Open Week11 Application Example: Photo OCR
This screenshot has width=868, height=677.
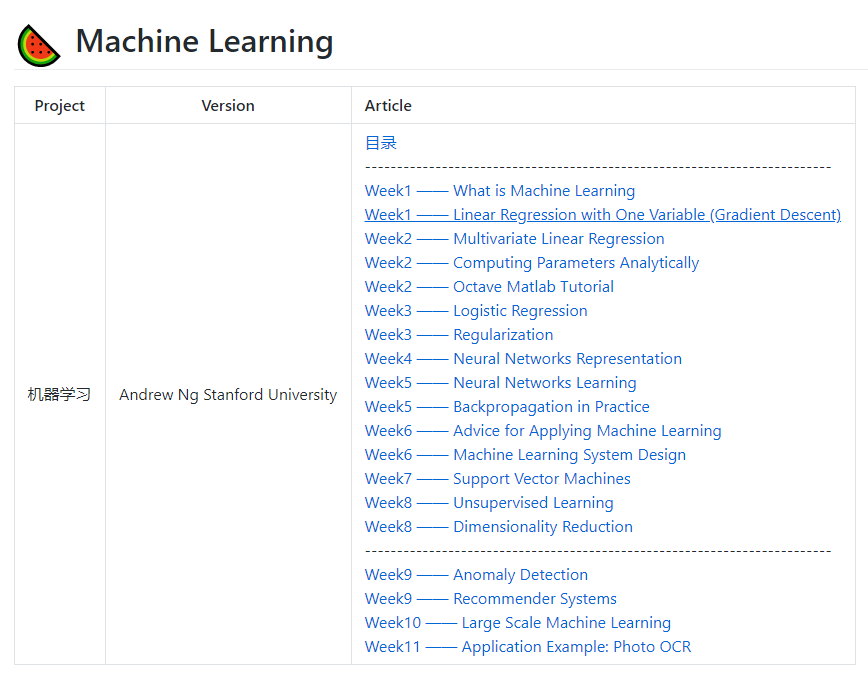pos(528,647)
